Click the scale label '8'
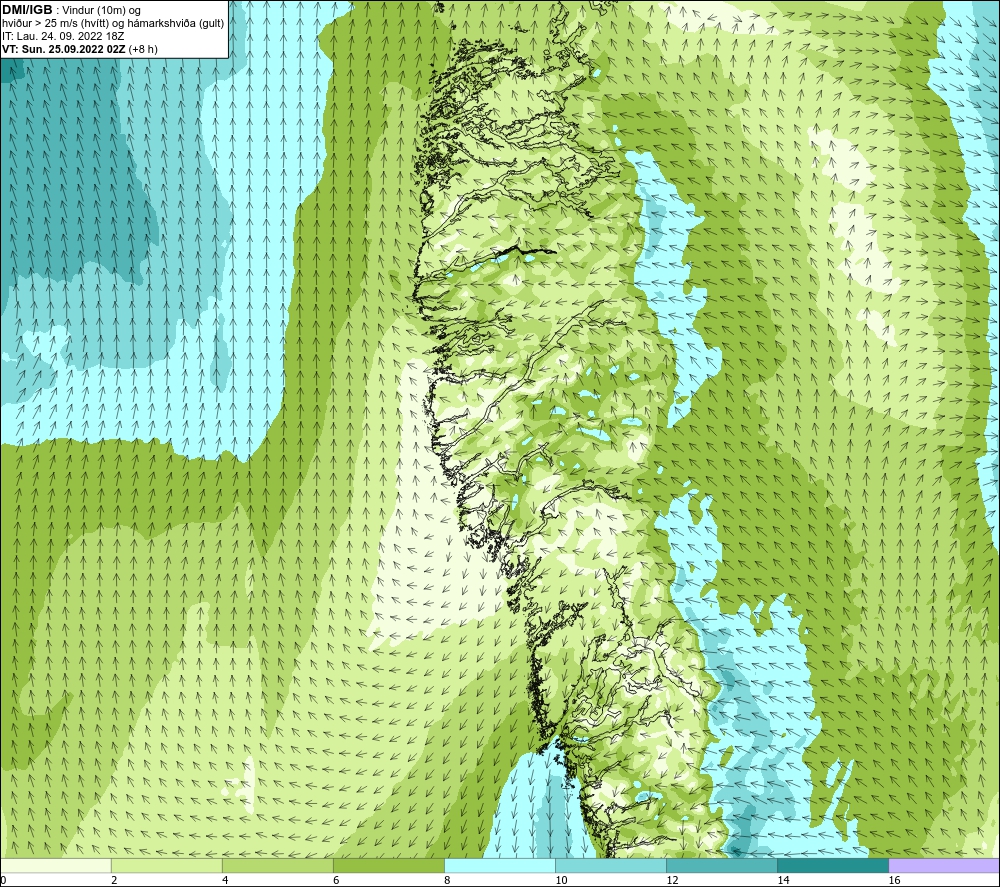Screen dimensions: 1000x887 [447, 881]
